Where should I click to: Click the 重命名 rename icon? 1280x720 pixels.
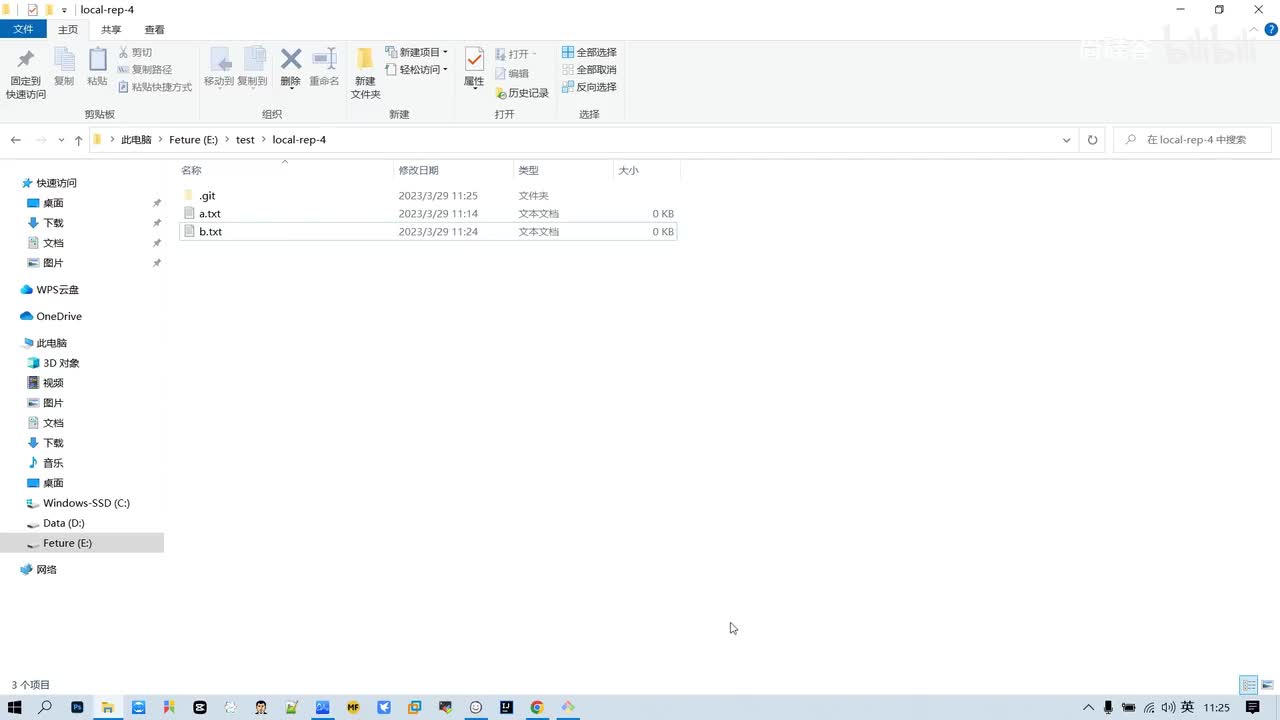(x=324, y=60)
